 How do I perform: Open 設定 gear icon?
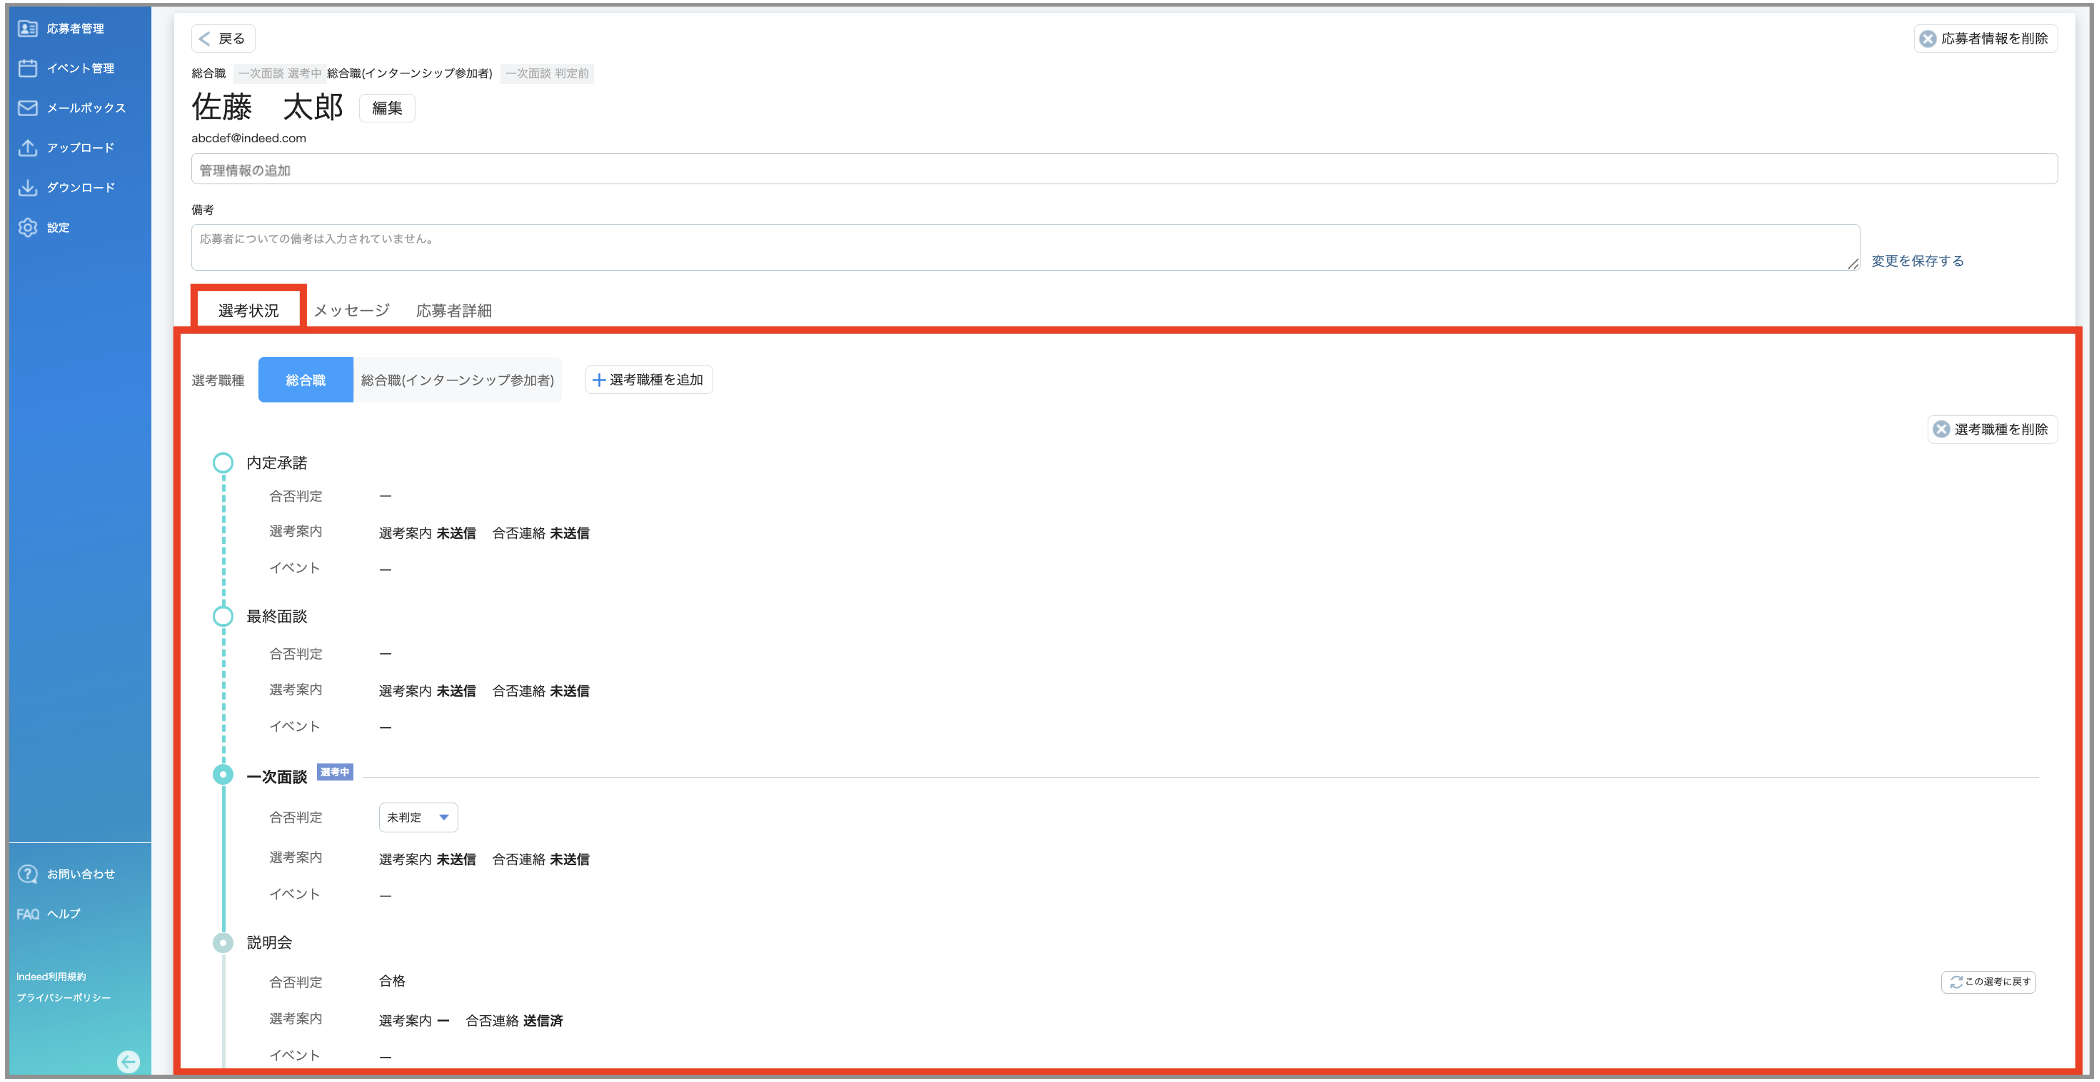click(x=28, y=228)
